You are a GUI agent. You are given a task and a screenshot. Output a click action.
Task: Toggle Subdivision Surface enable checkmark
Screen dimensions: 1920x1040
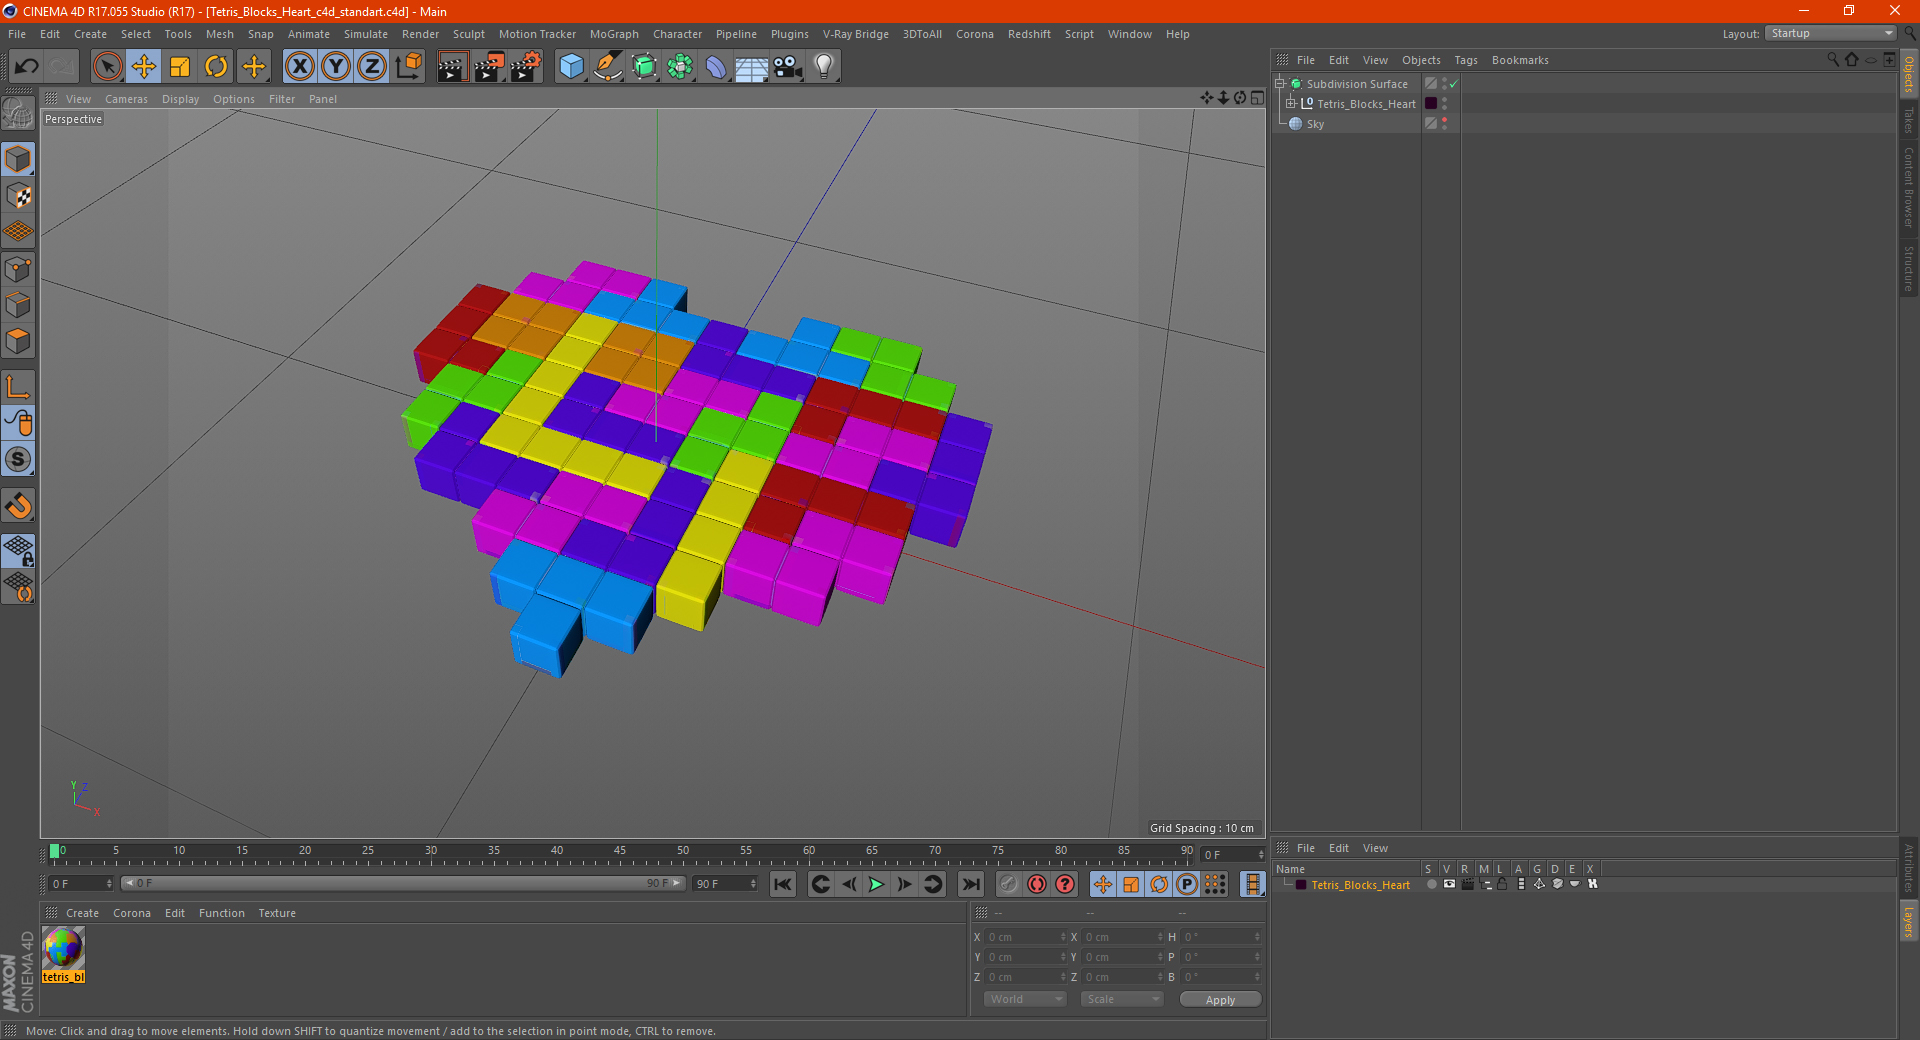pyautogui.click(x=1453, y=84)
